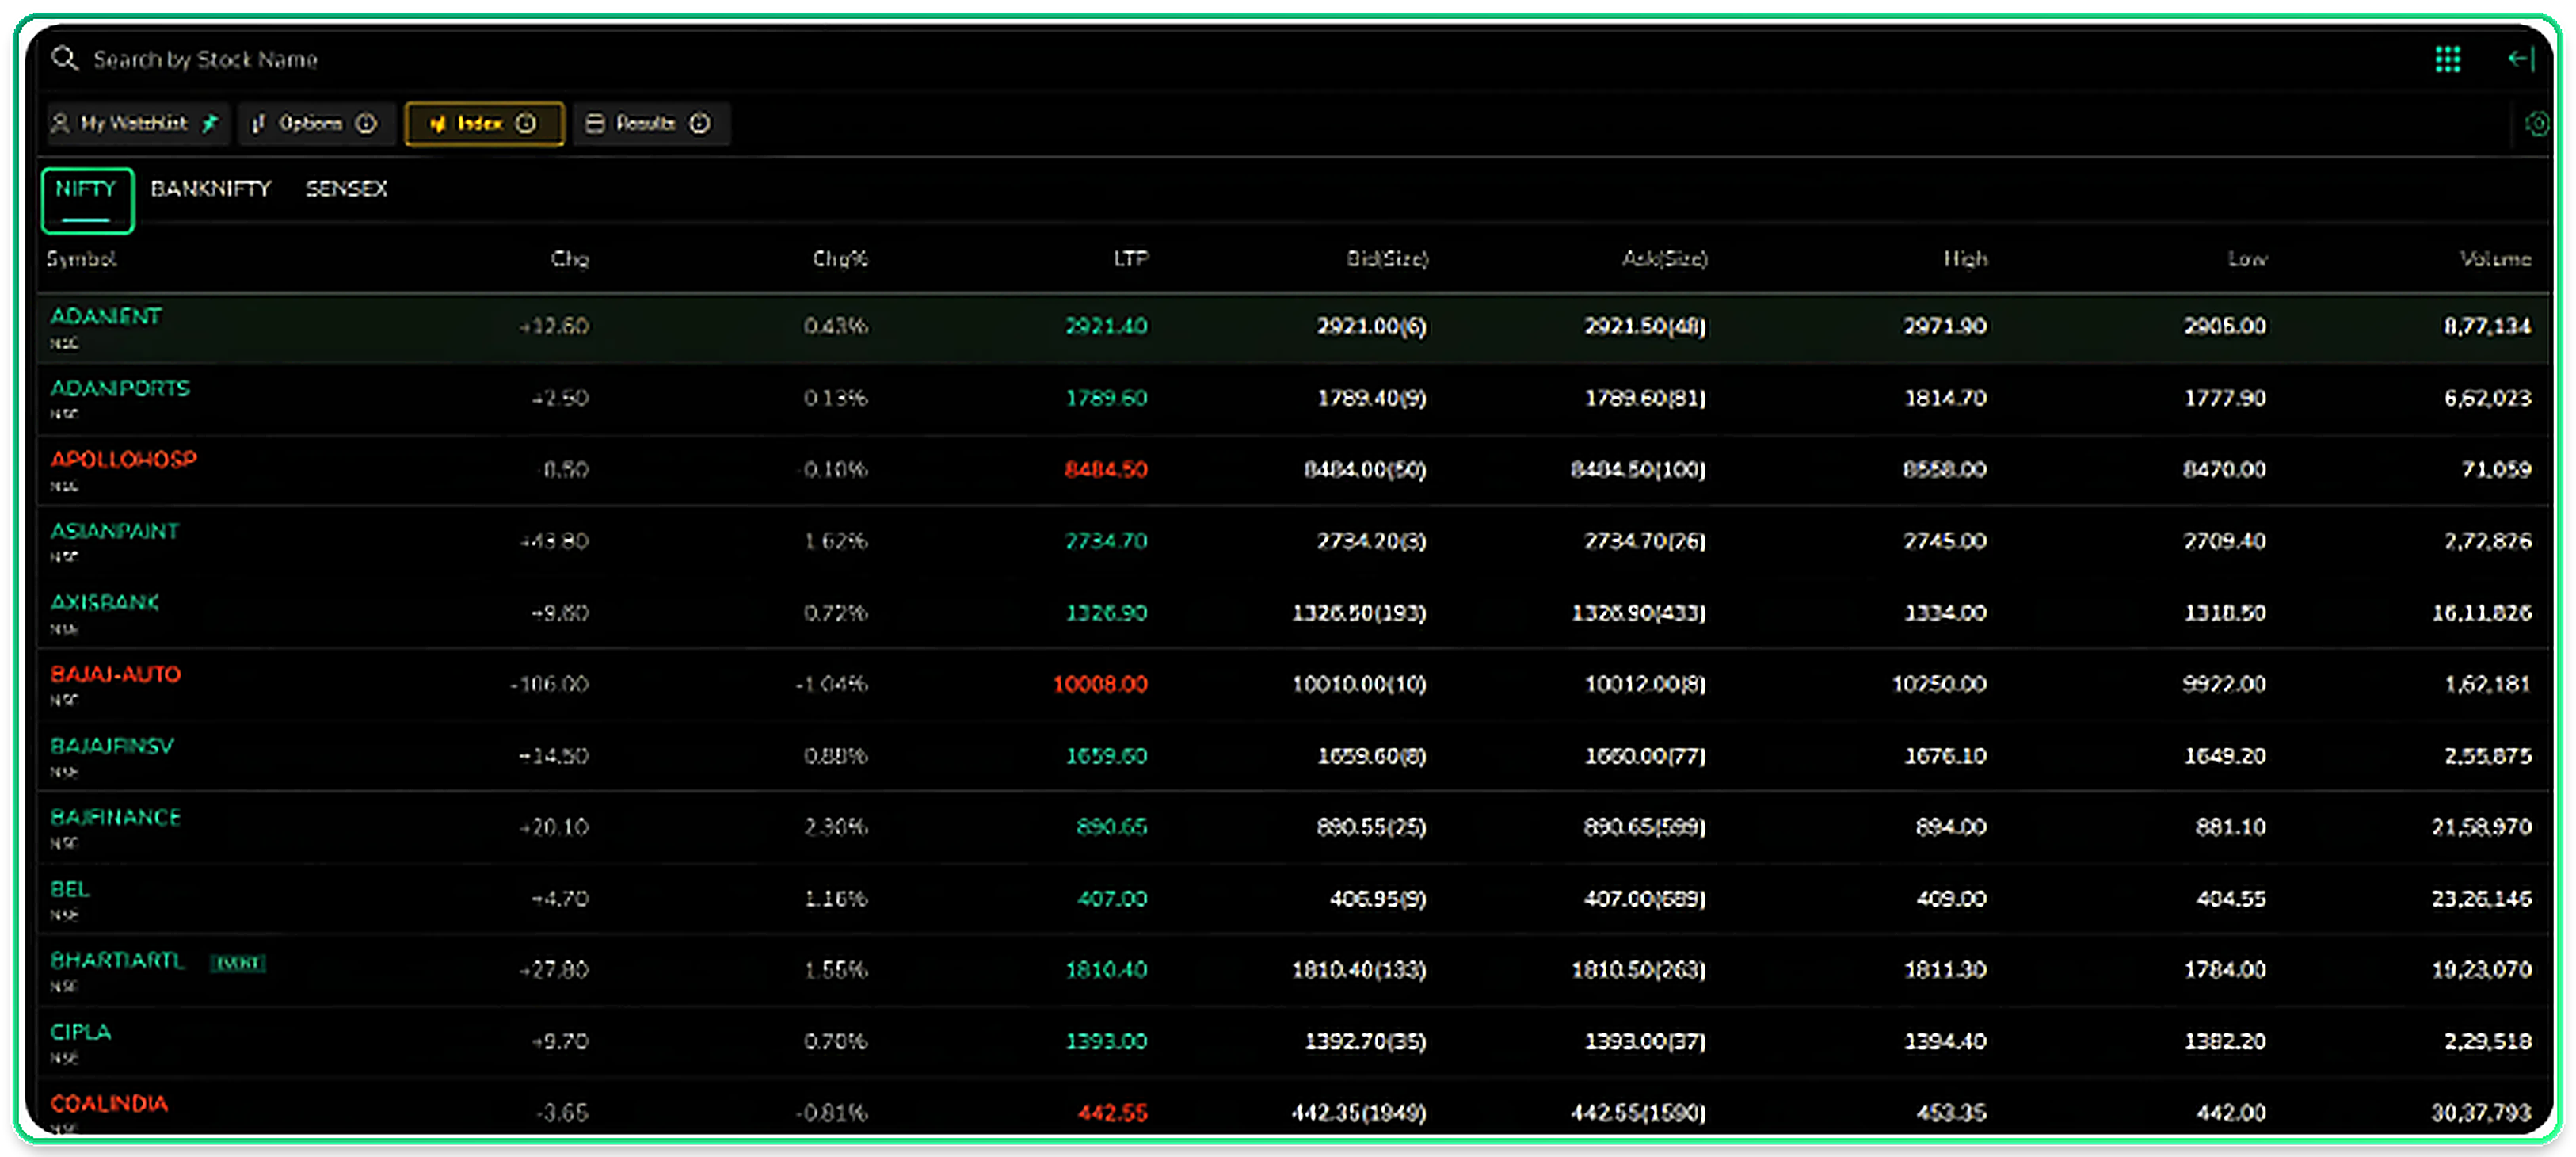Screen dimensions: 2576x1157
Task: Open the BAJAJ-AUTO stock symbol
Action: pyautogui.click(x=116, y=674)
